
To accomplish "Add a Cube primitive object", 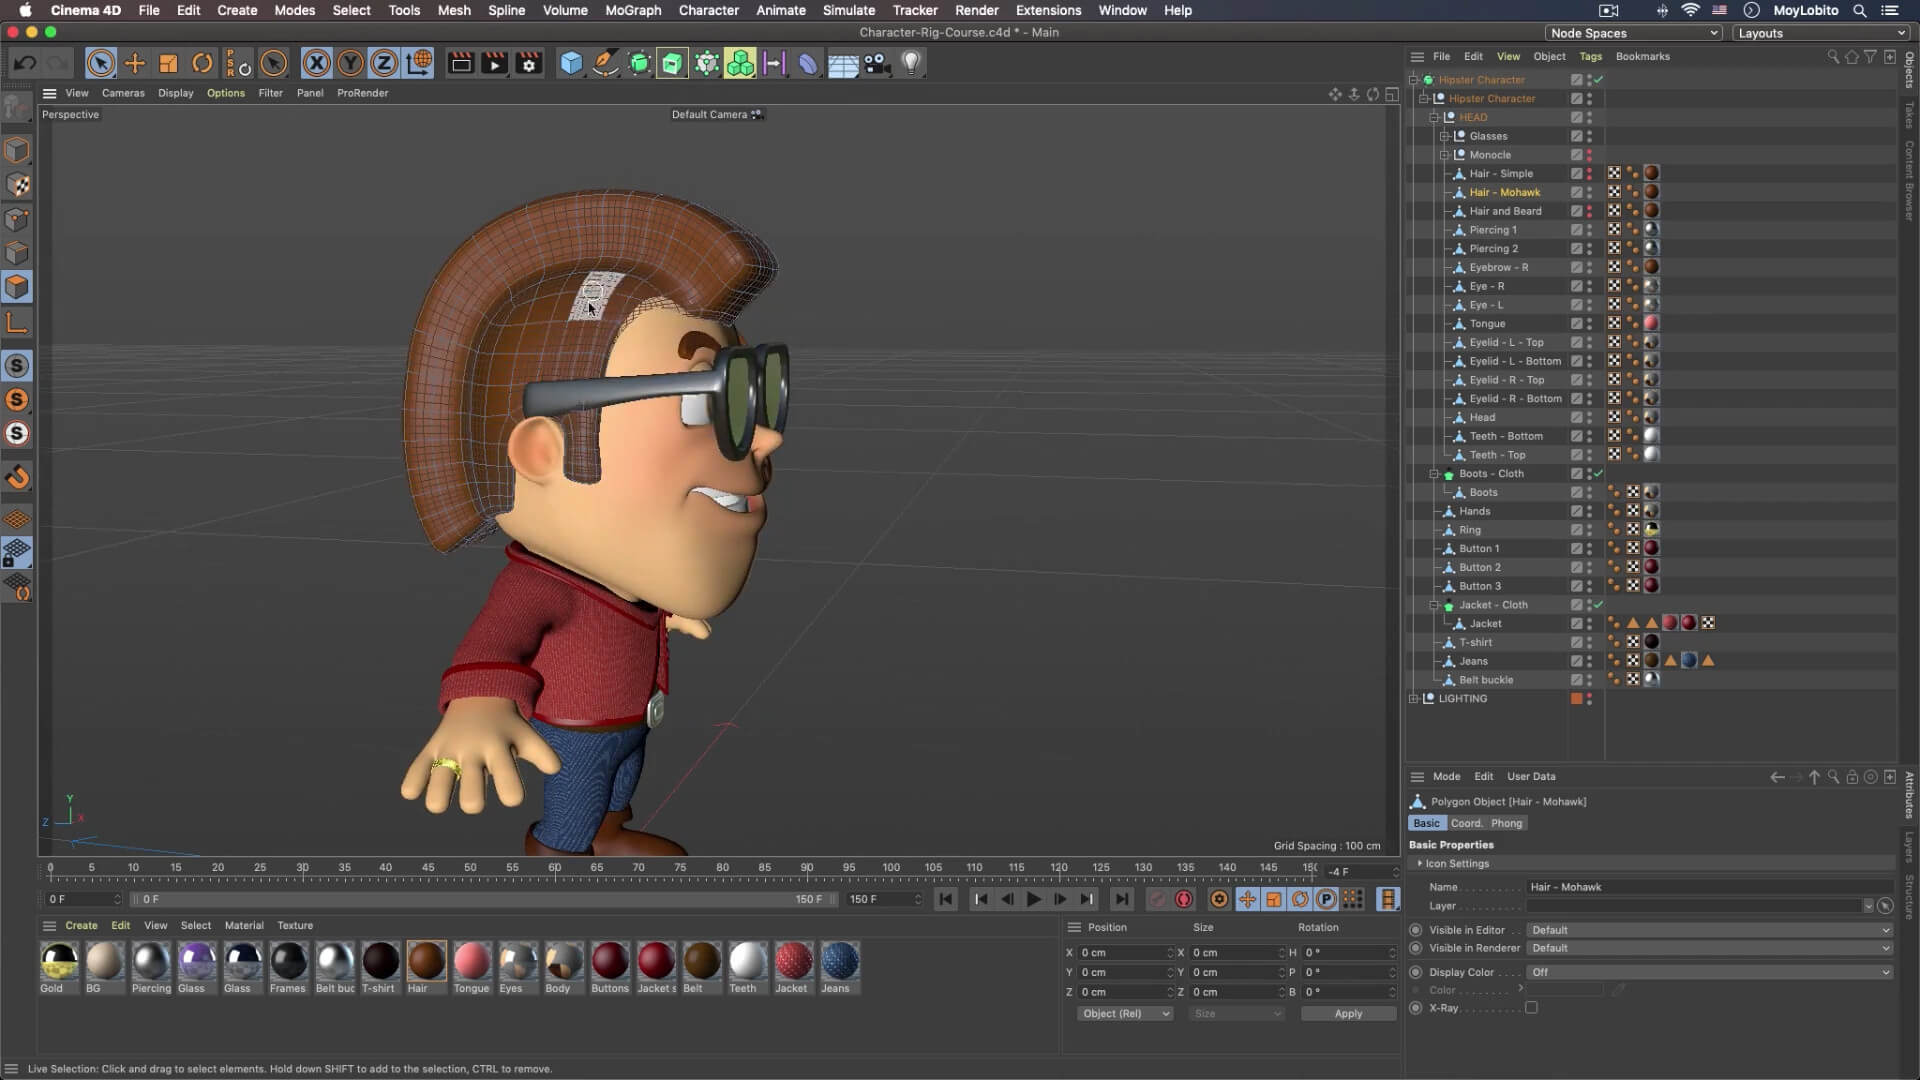I will 571,63.
